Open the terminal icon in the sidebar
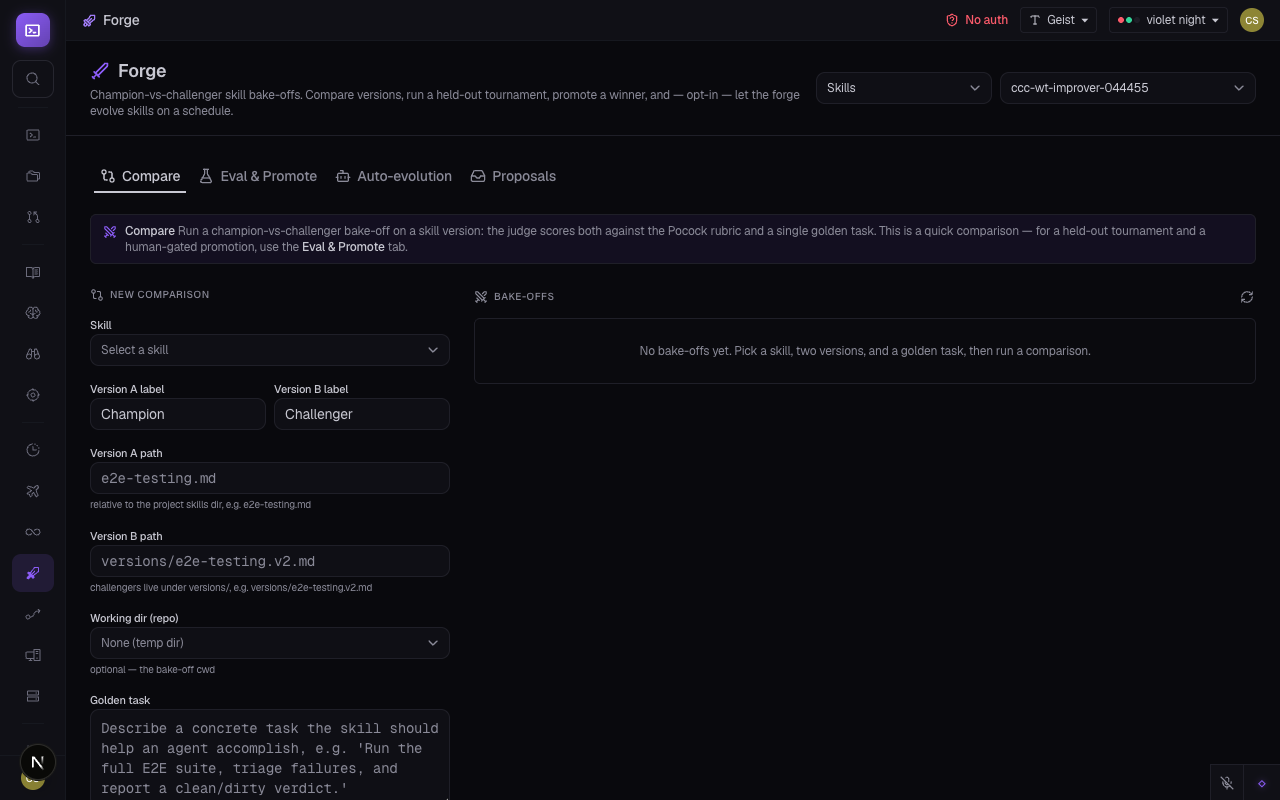 coord(33,135)
